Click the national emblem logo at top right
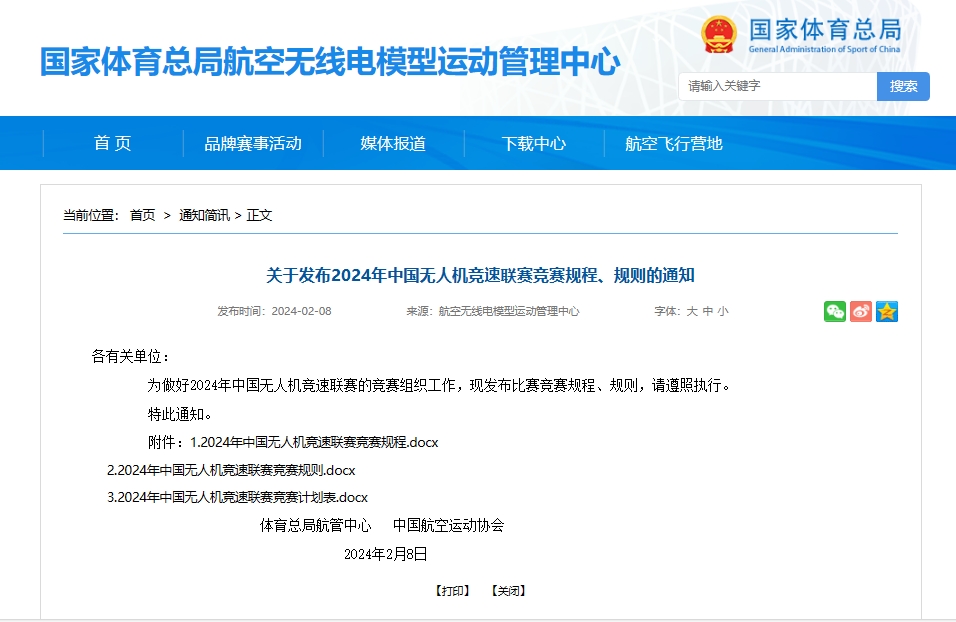This screenshot has height=622, width=956. (x=718, y=35)
